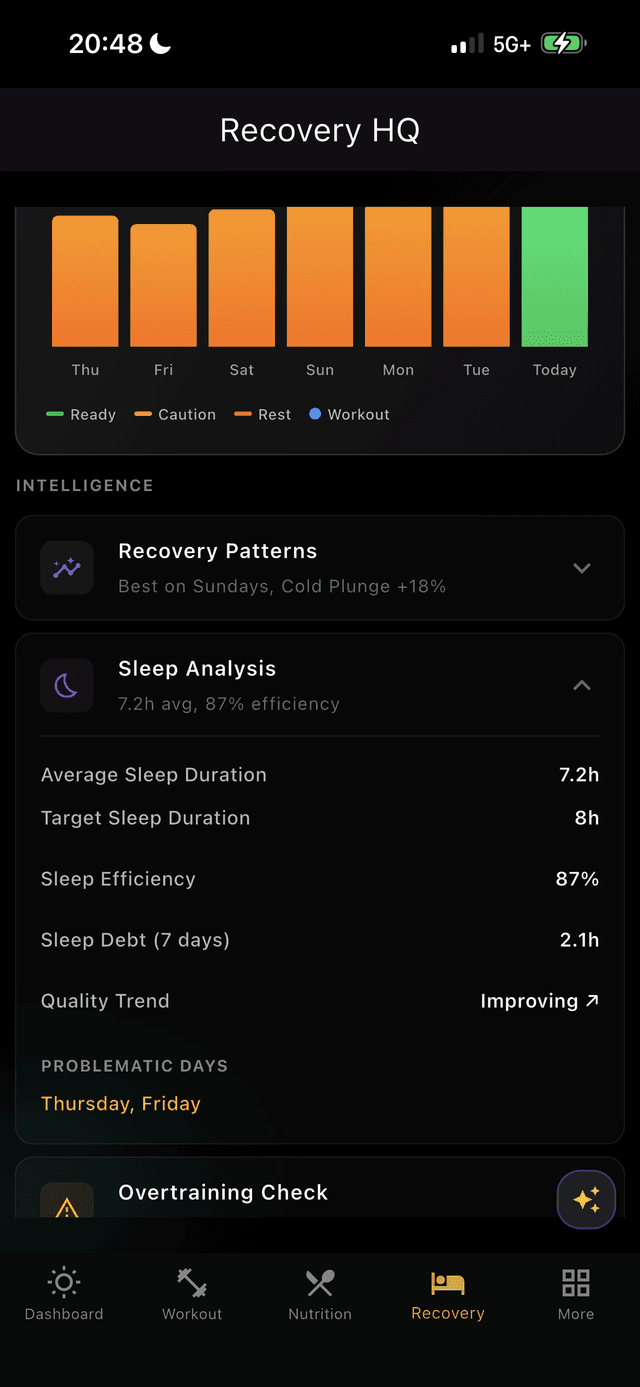Collapse the Sleep Analysis section
This screenshot has height=1387, width=640.
[x=582, y=685]
